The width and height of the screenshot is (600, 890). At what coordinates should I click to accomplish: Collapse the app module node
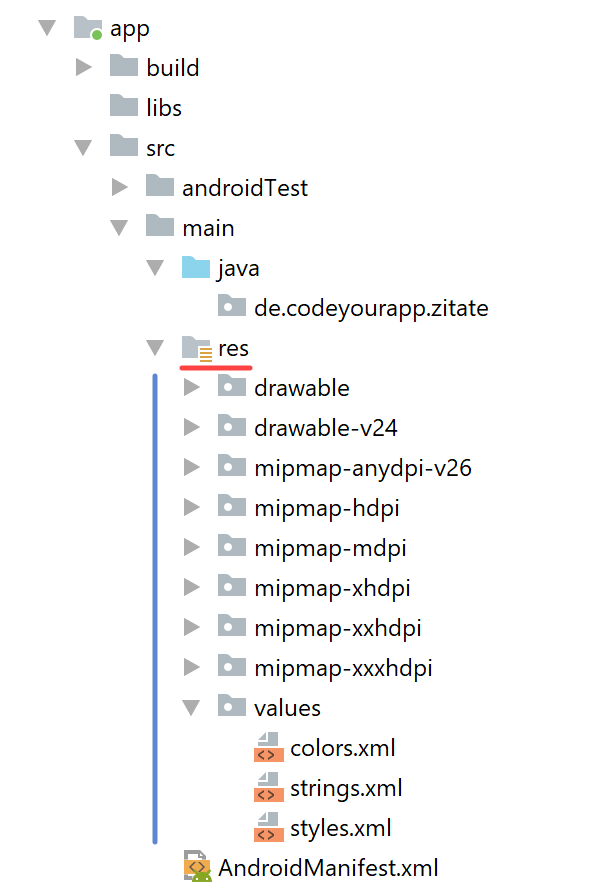47,27
